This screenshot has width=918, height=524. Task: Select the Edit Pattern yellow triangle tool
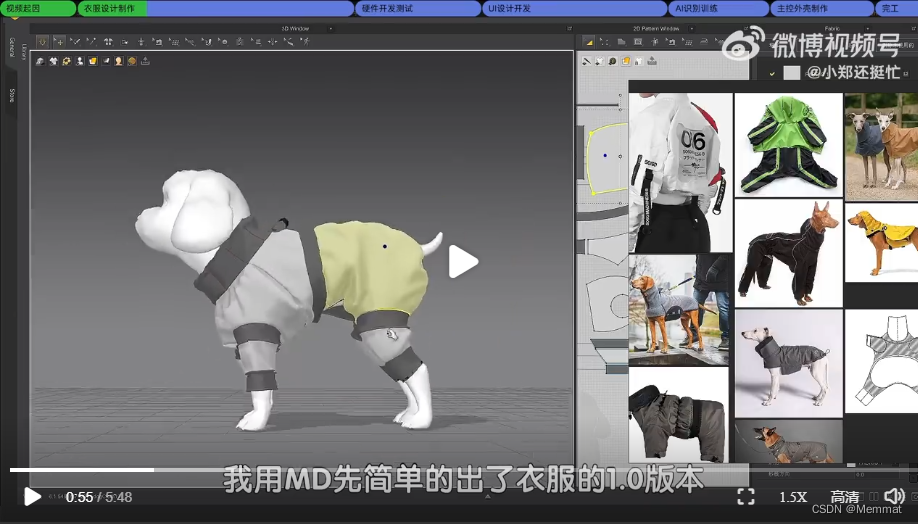click(588, 42)
